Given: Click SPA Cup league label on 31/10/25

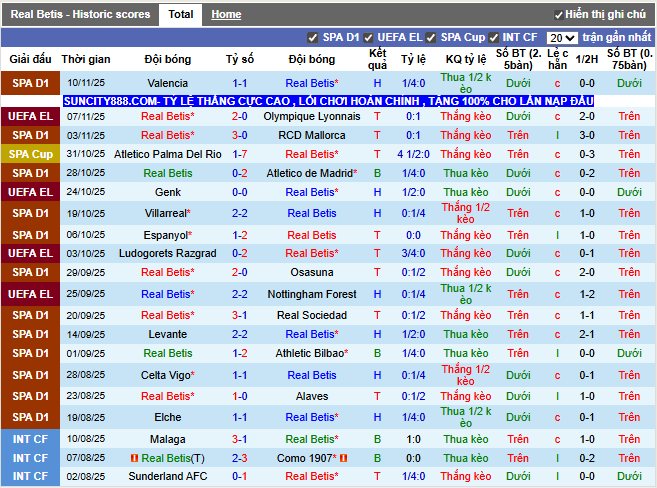Looking at the screenshot, I should (31, 154).
